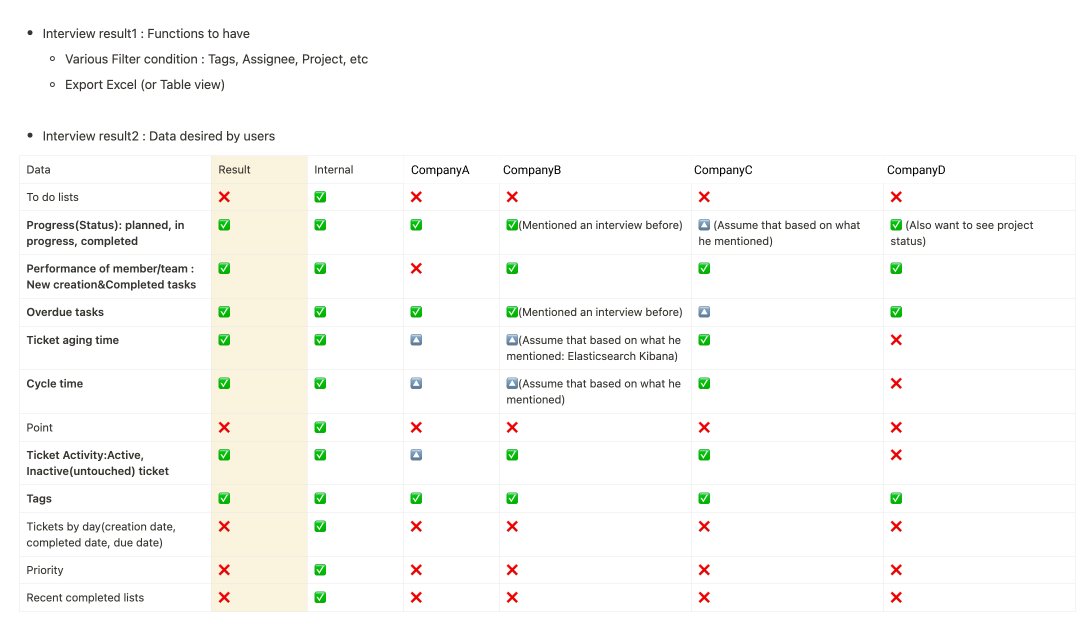Select the 'Ticket aging time' row label
This screenshot has height=626, width=1089.
point(72,340)
